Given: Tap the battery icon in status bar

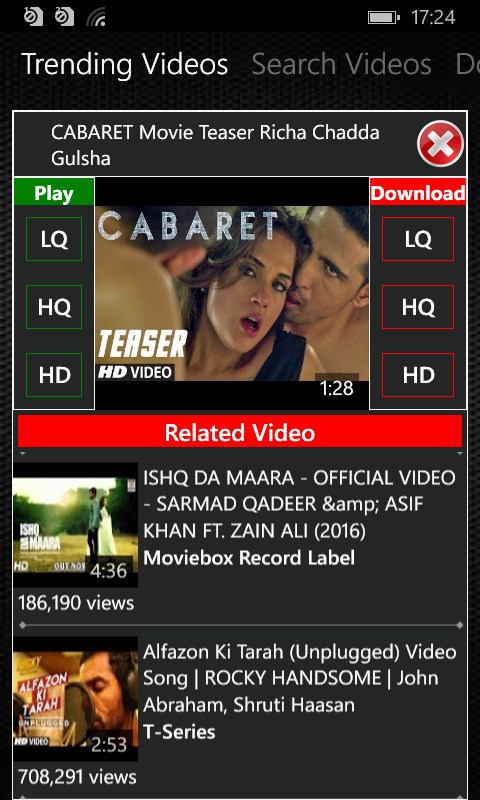Looking at the screenshot, I should (x=384, y=18).
